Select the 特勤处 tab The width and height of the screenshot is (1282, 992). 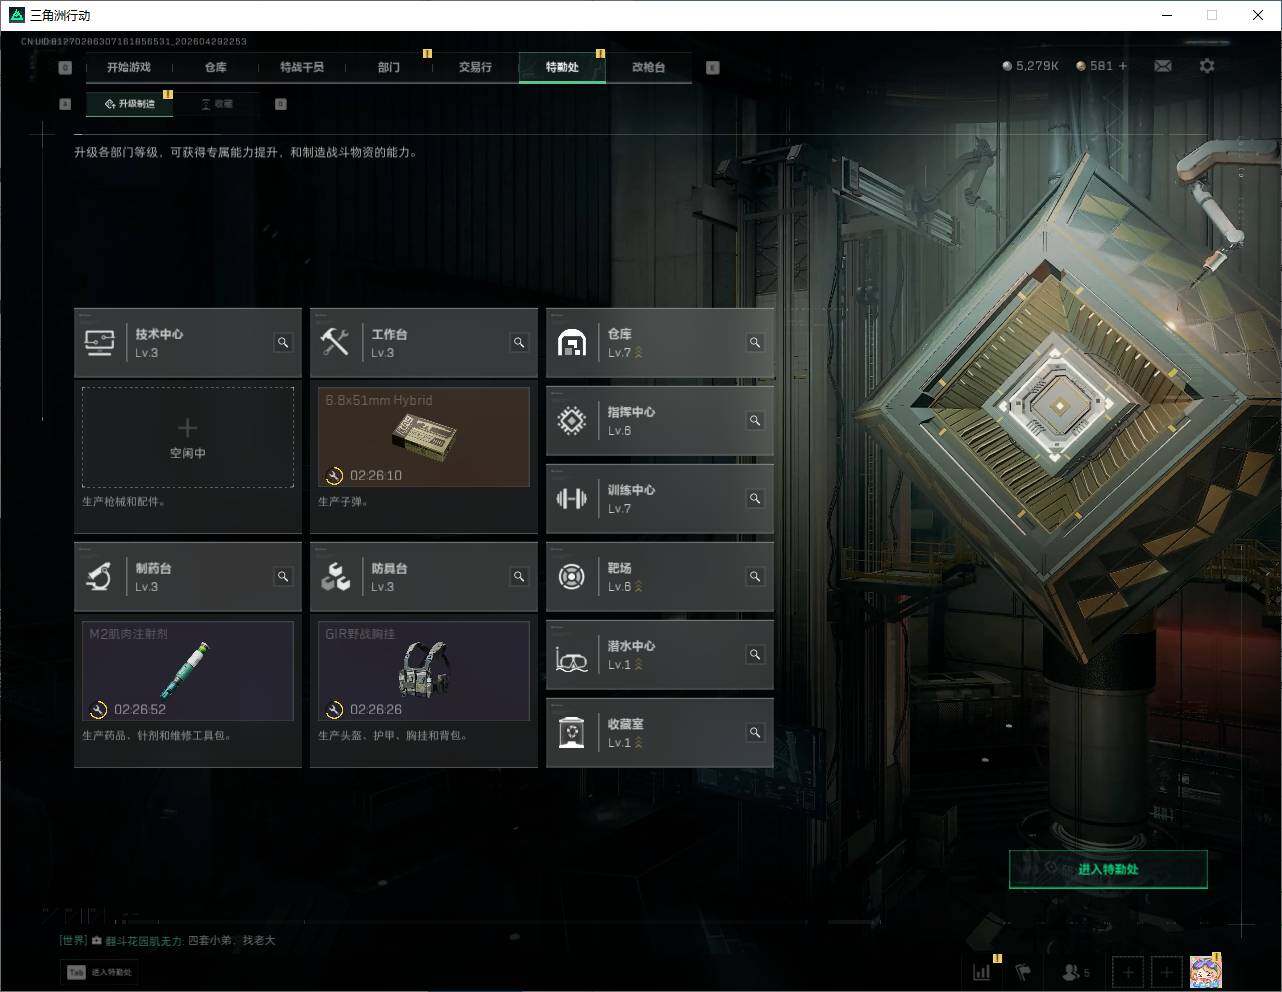coord(562,67)
